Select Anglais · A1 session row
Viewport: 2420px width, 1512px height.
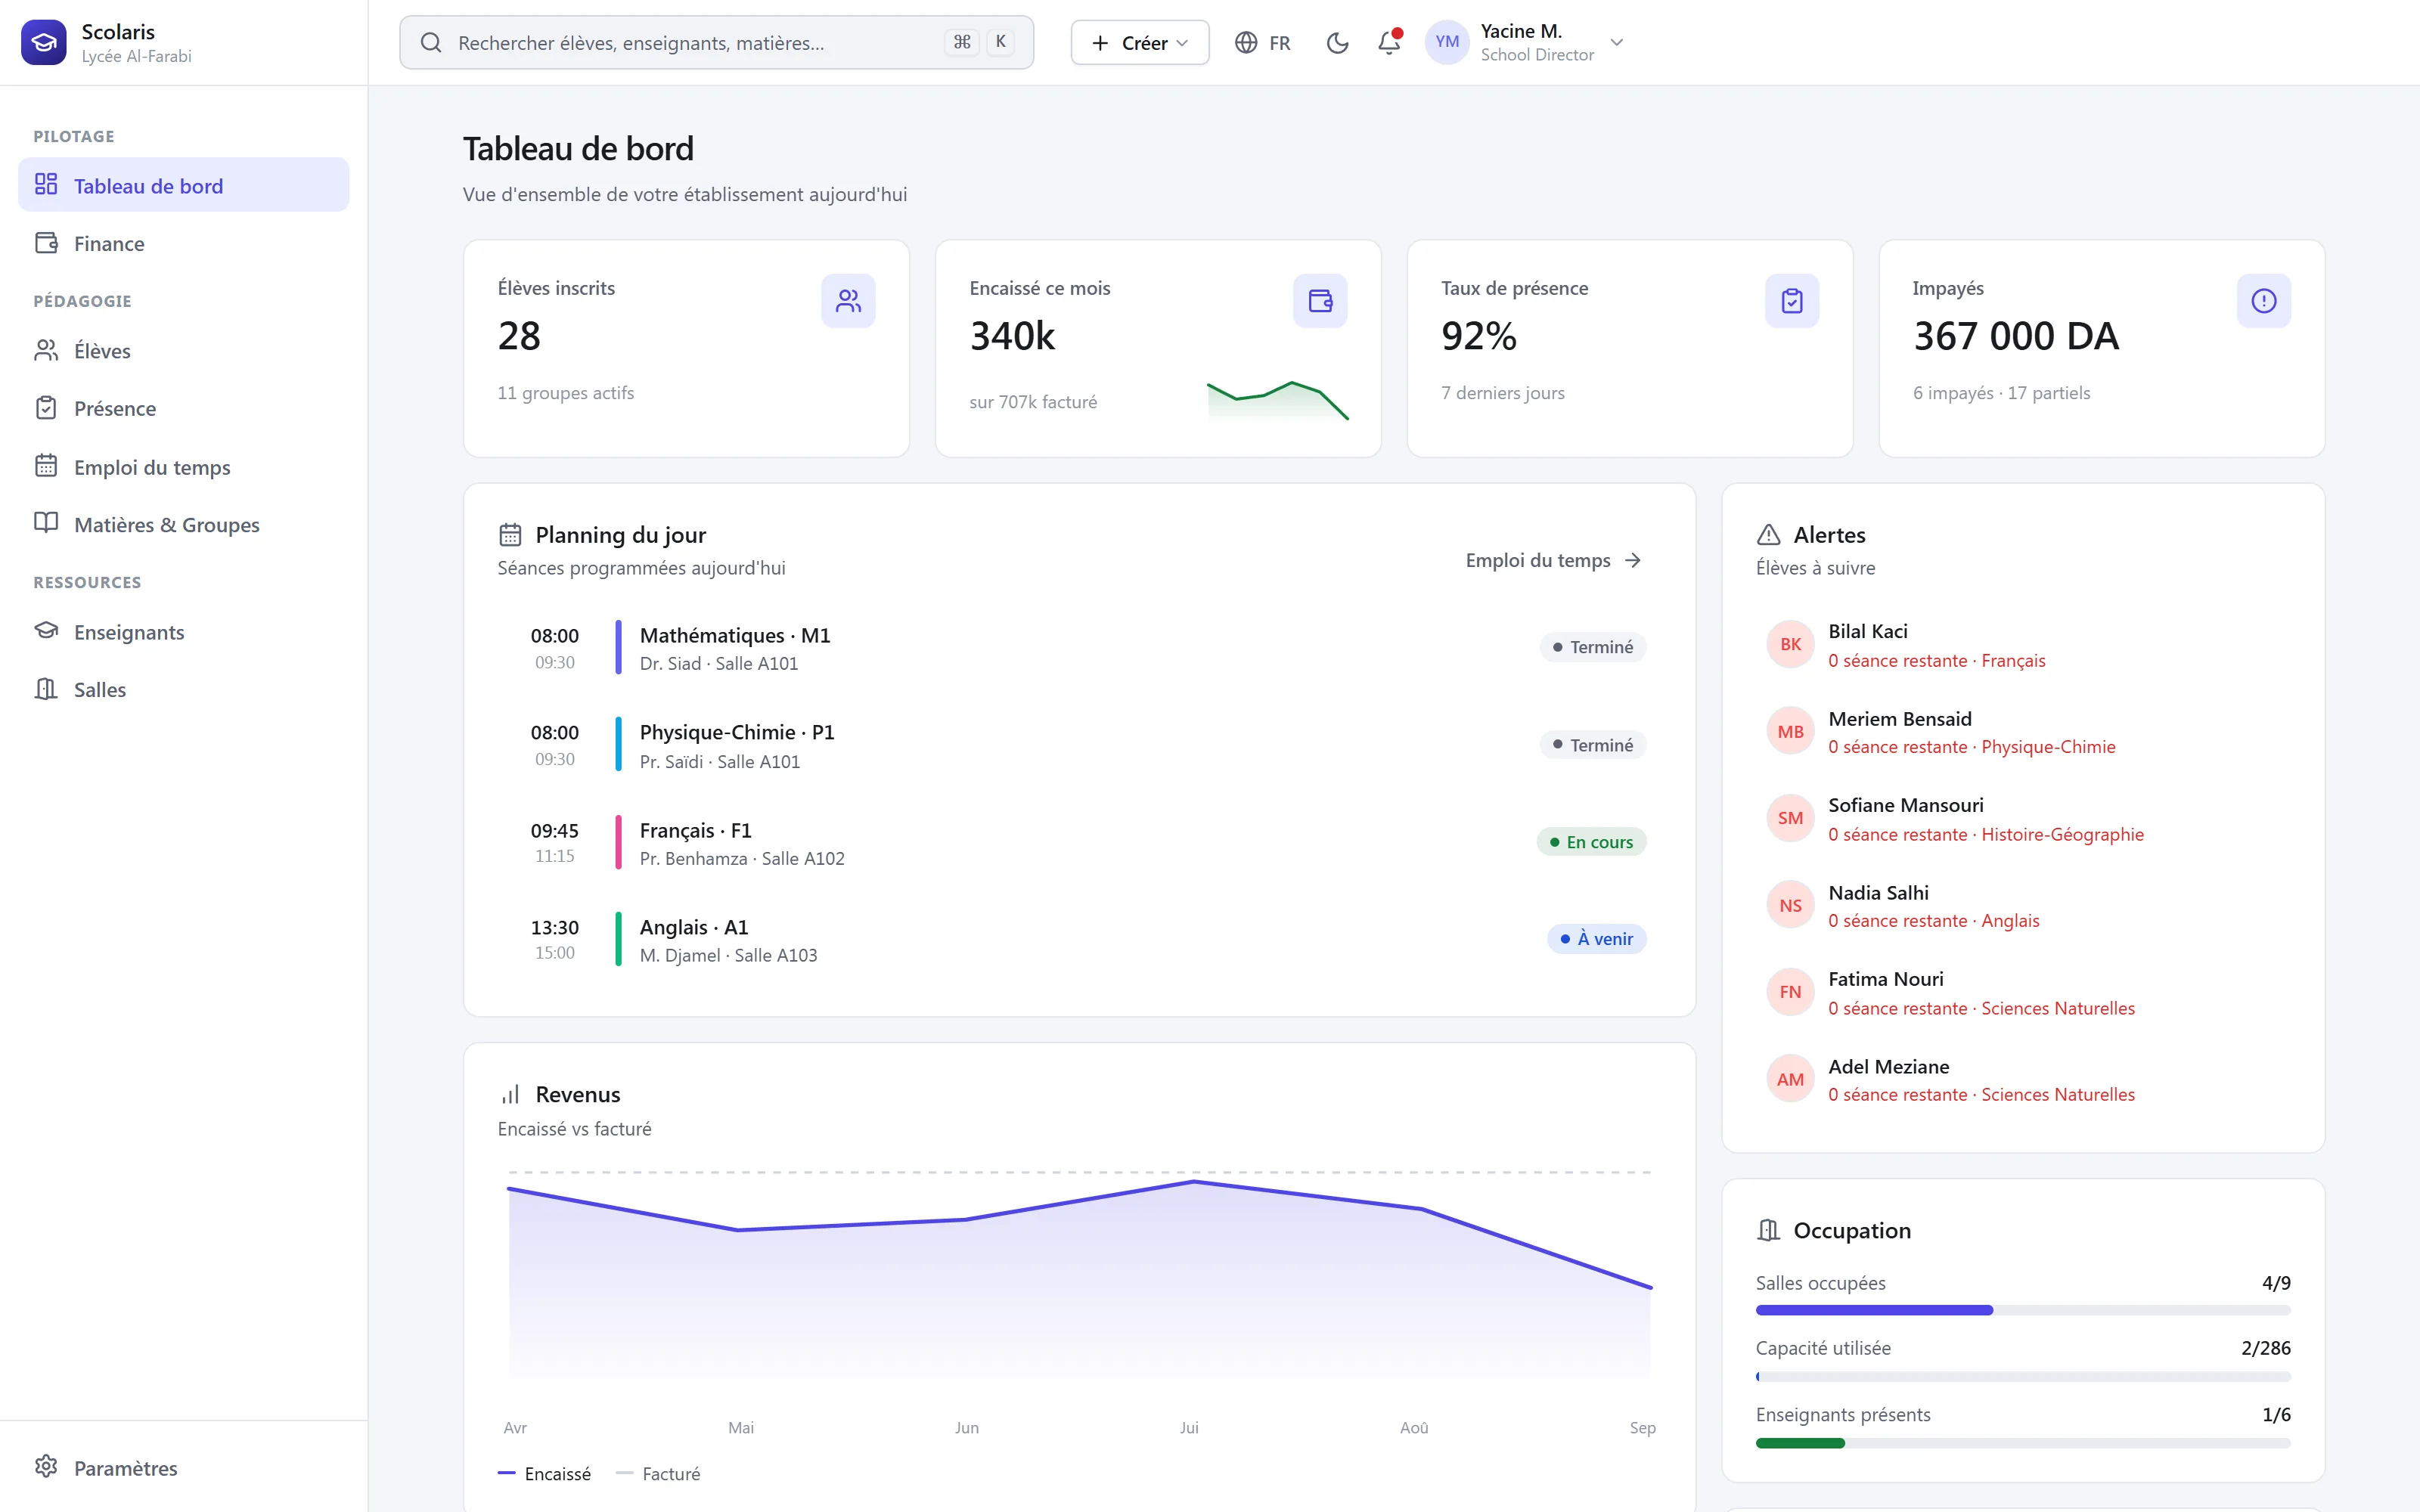(1080, 940)
